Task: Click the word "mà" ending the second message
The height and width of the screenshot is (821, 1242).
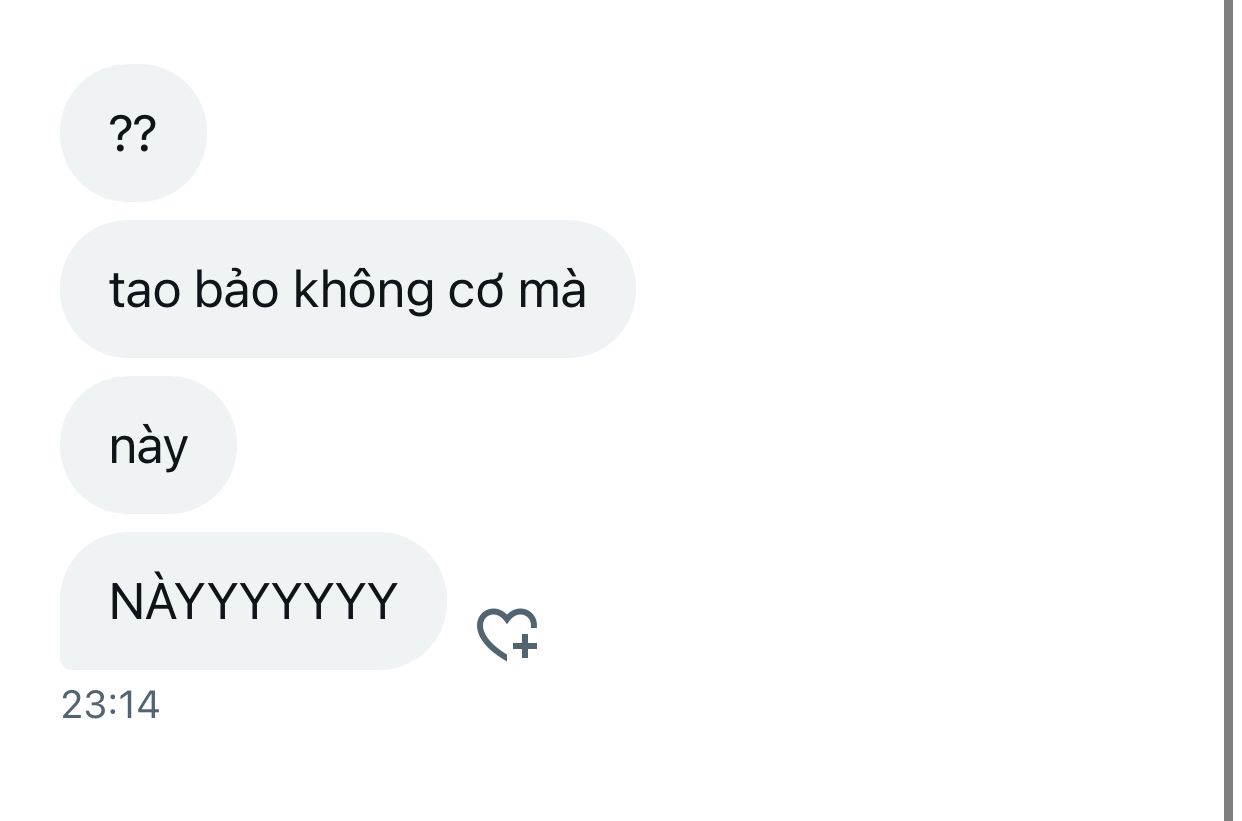Action: click(553, 290)
